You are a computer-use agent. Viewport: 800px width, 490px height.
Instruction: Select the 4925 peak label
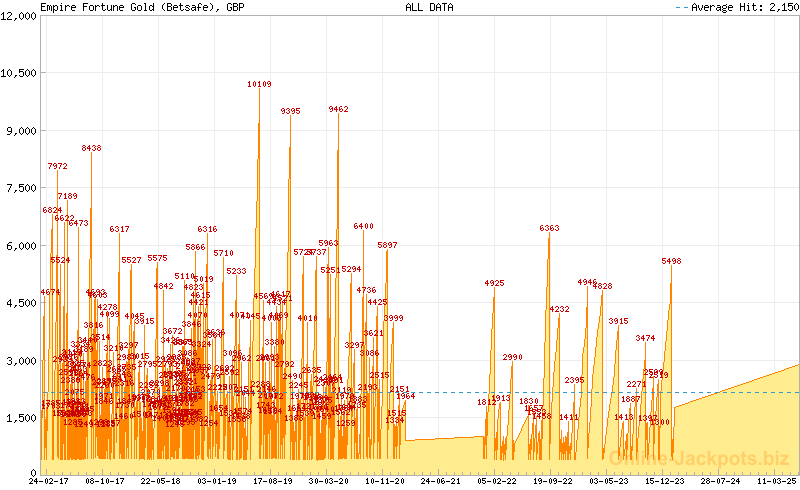(494, 283)
